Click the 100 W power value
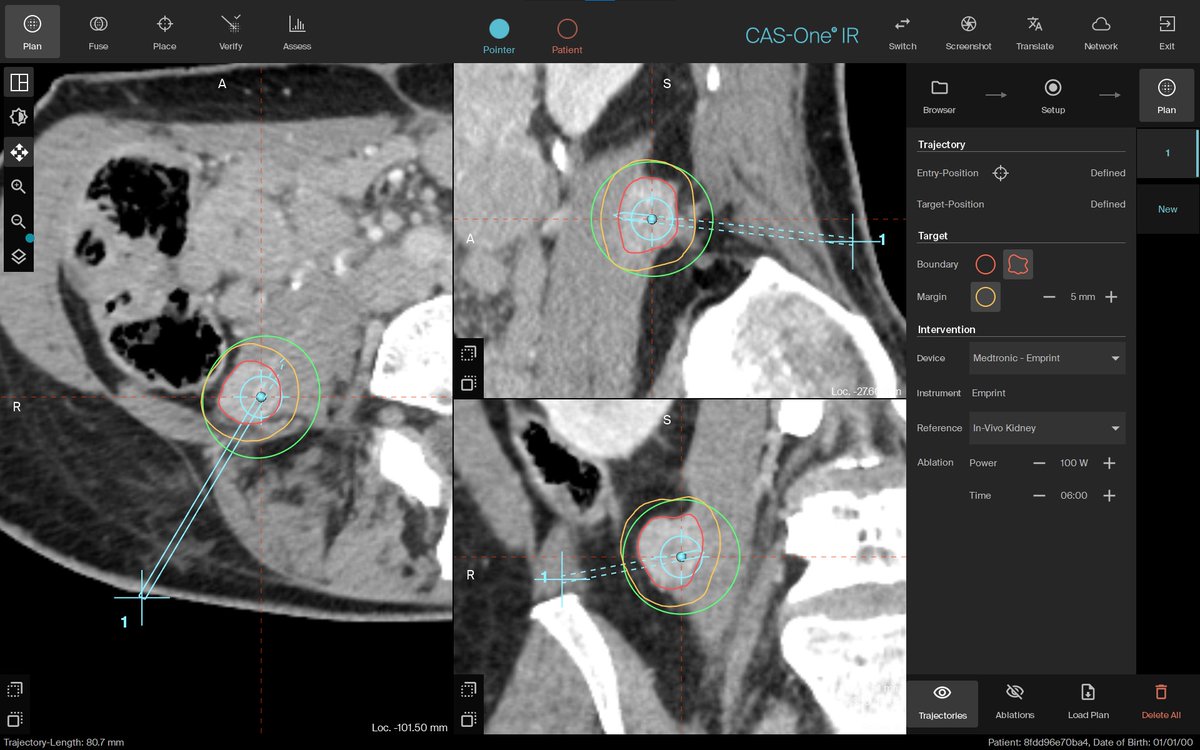The image size is (1200, 750). [x=1074, y=463]
